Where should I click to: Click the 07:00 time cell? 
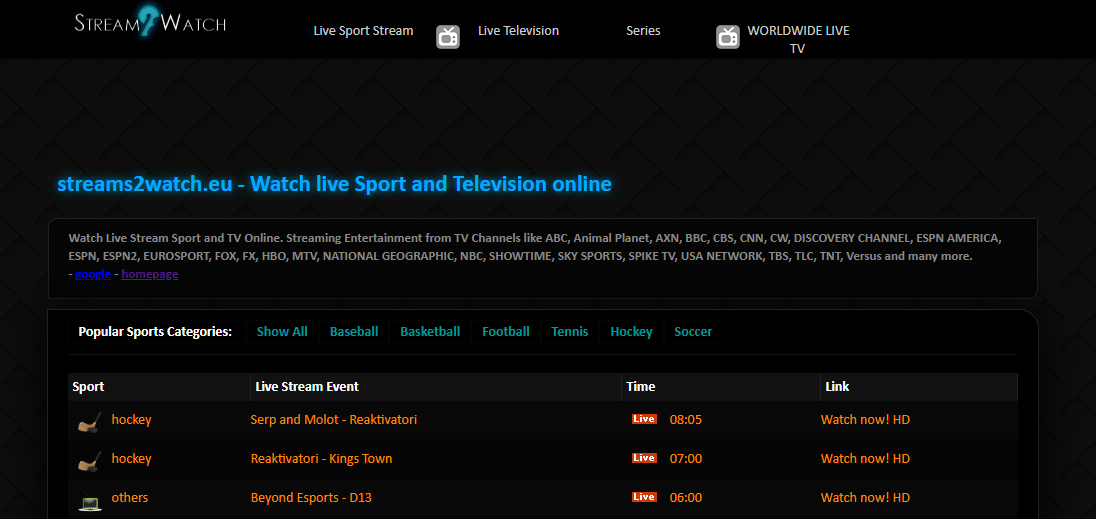[x=686, y=459]
